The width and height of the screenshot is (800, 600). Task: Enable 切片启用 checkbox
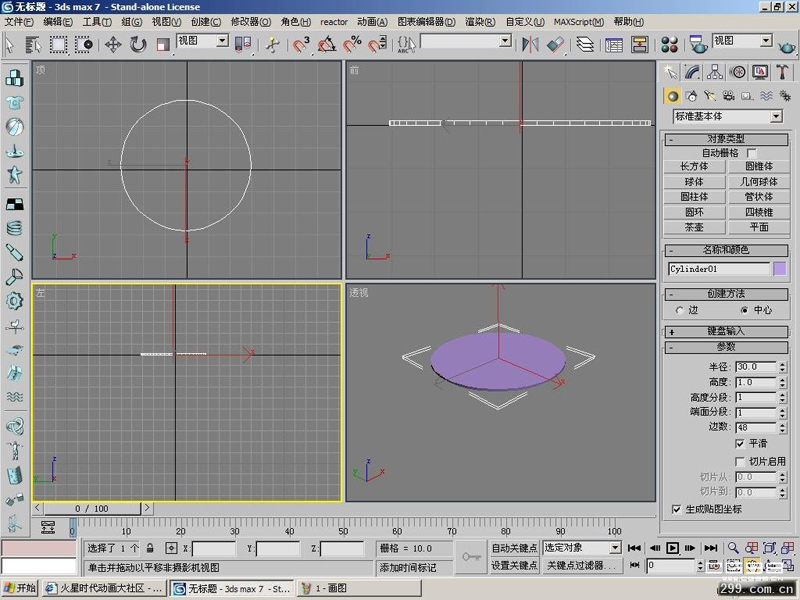[740, 461]
